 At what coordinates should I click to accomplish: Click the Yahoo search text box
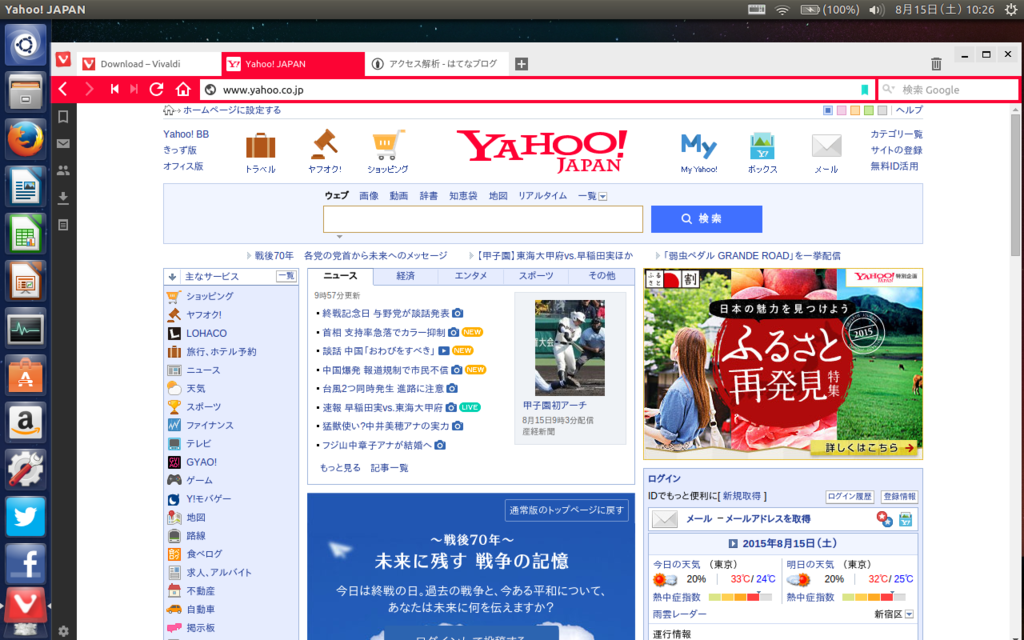pos(483,219)
